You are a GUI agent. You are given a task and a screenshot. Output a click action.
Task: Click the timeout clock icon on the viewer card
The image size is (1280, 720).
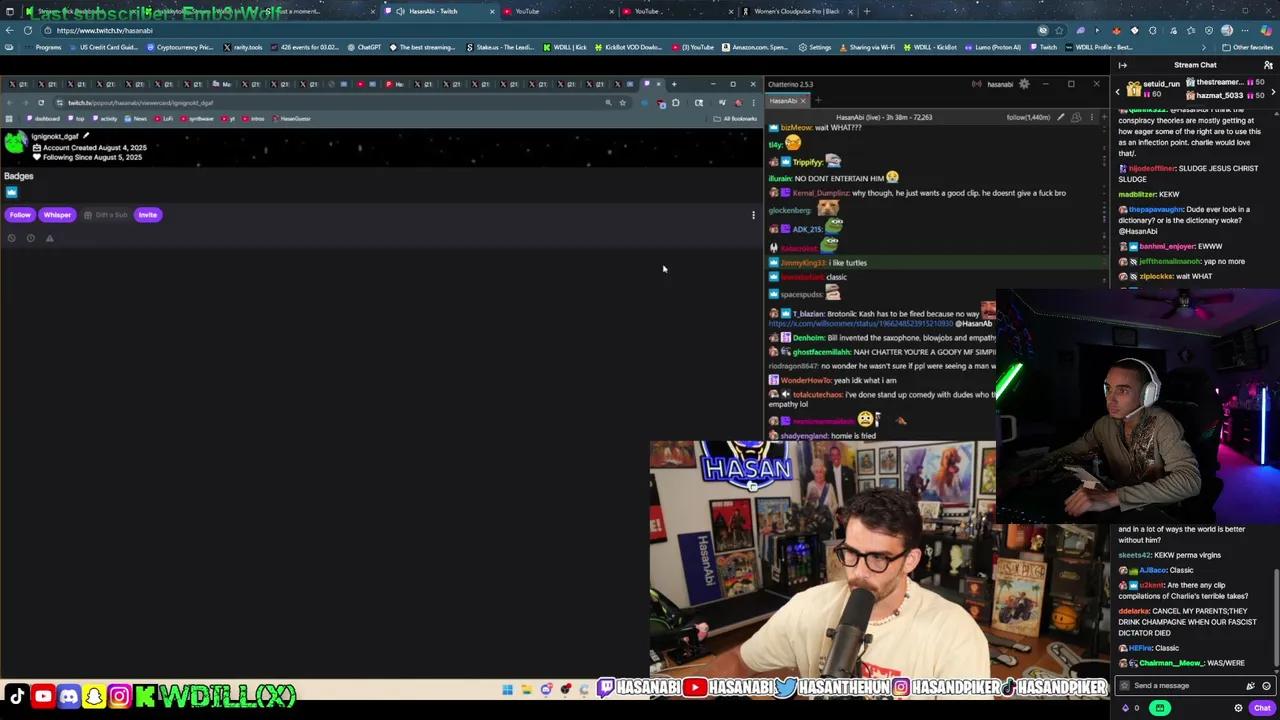coord(31,238)
